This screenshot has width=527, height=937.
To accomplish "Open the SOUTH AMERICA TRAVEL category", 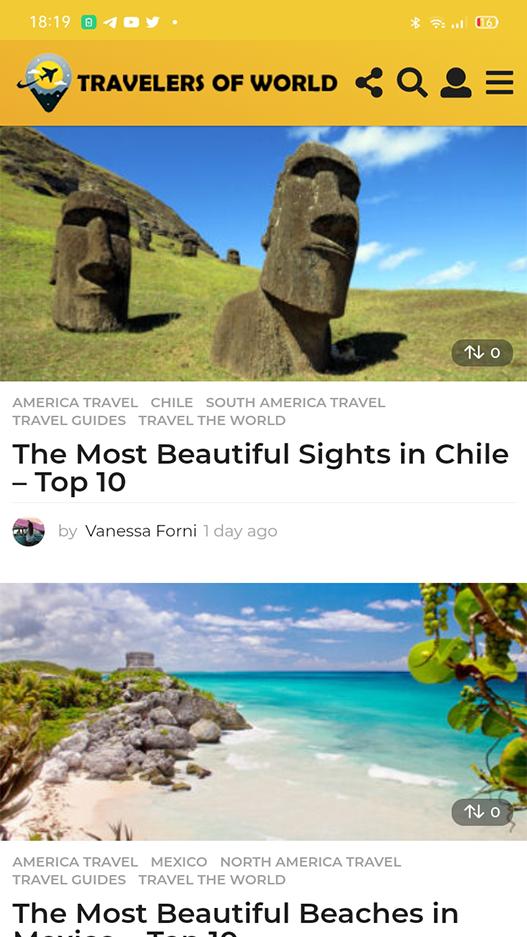I will 295,403.
